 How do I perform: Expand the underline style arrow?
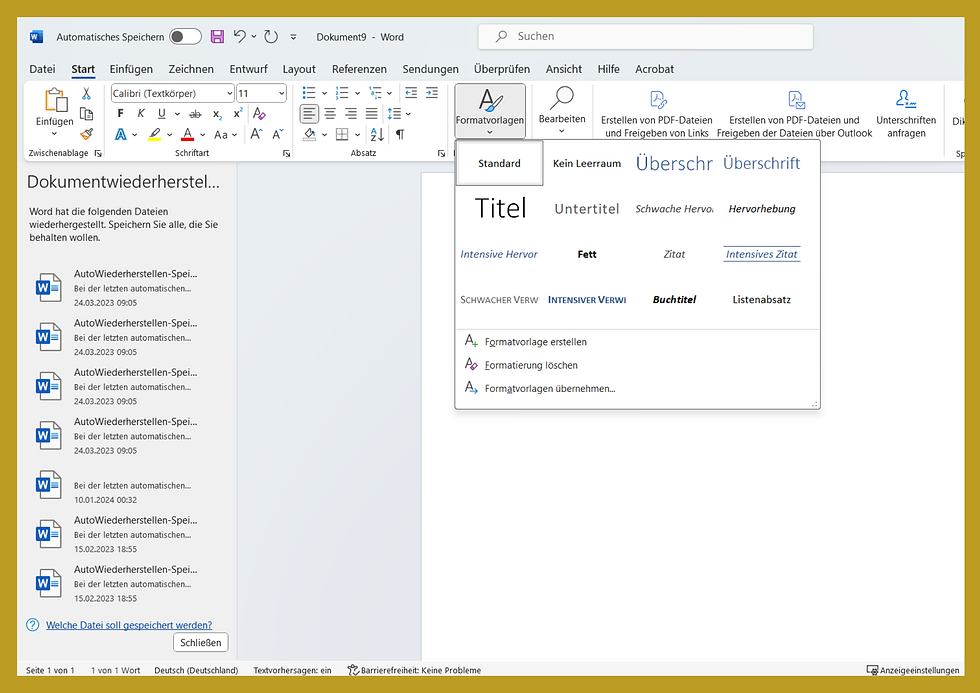click(x=177, y=114)
